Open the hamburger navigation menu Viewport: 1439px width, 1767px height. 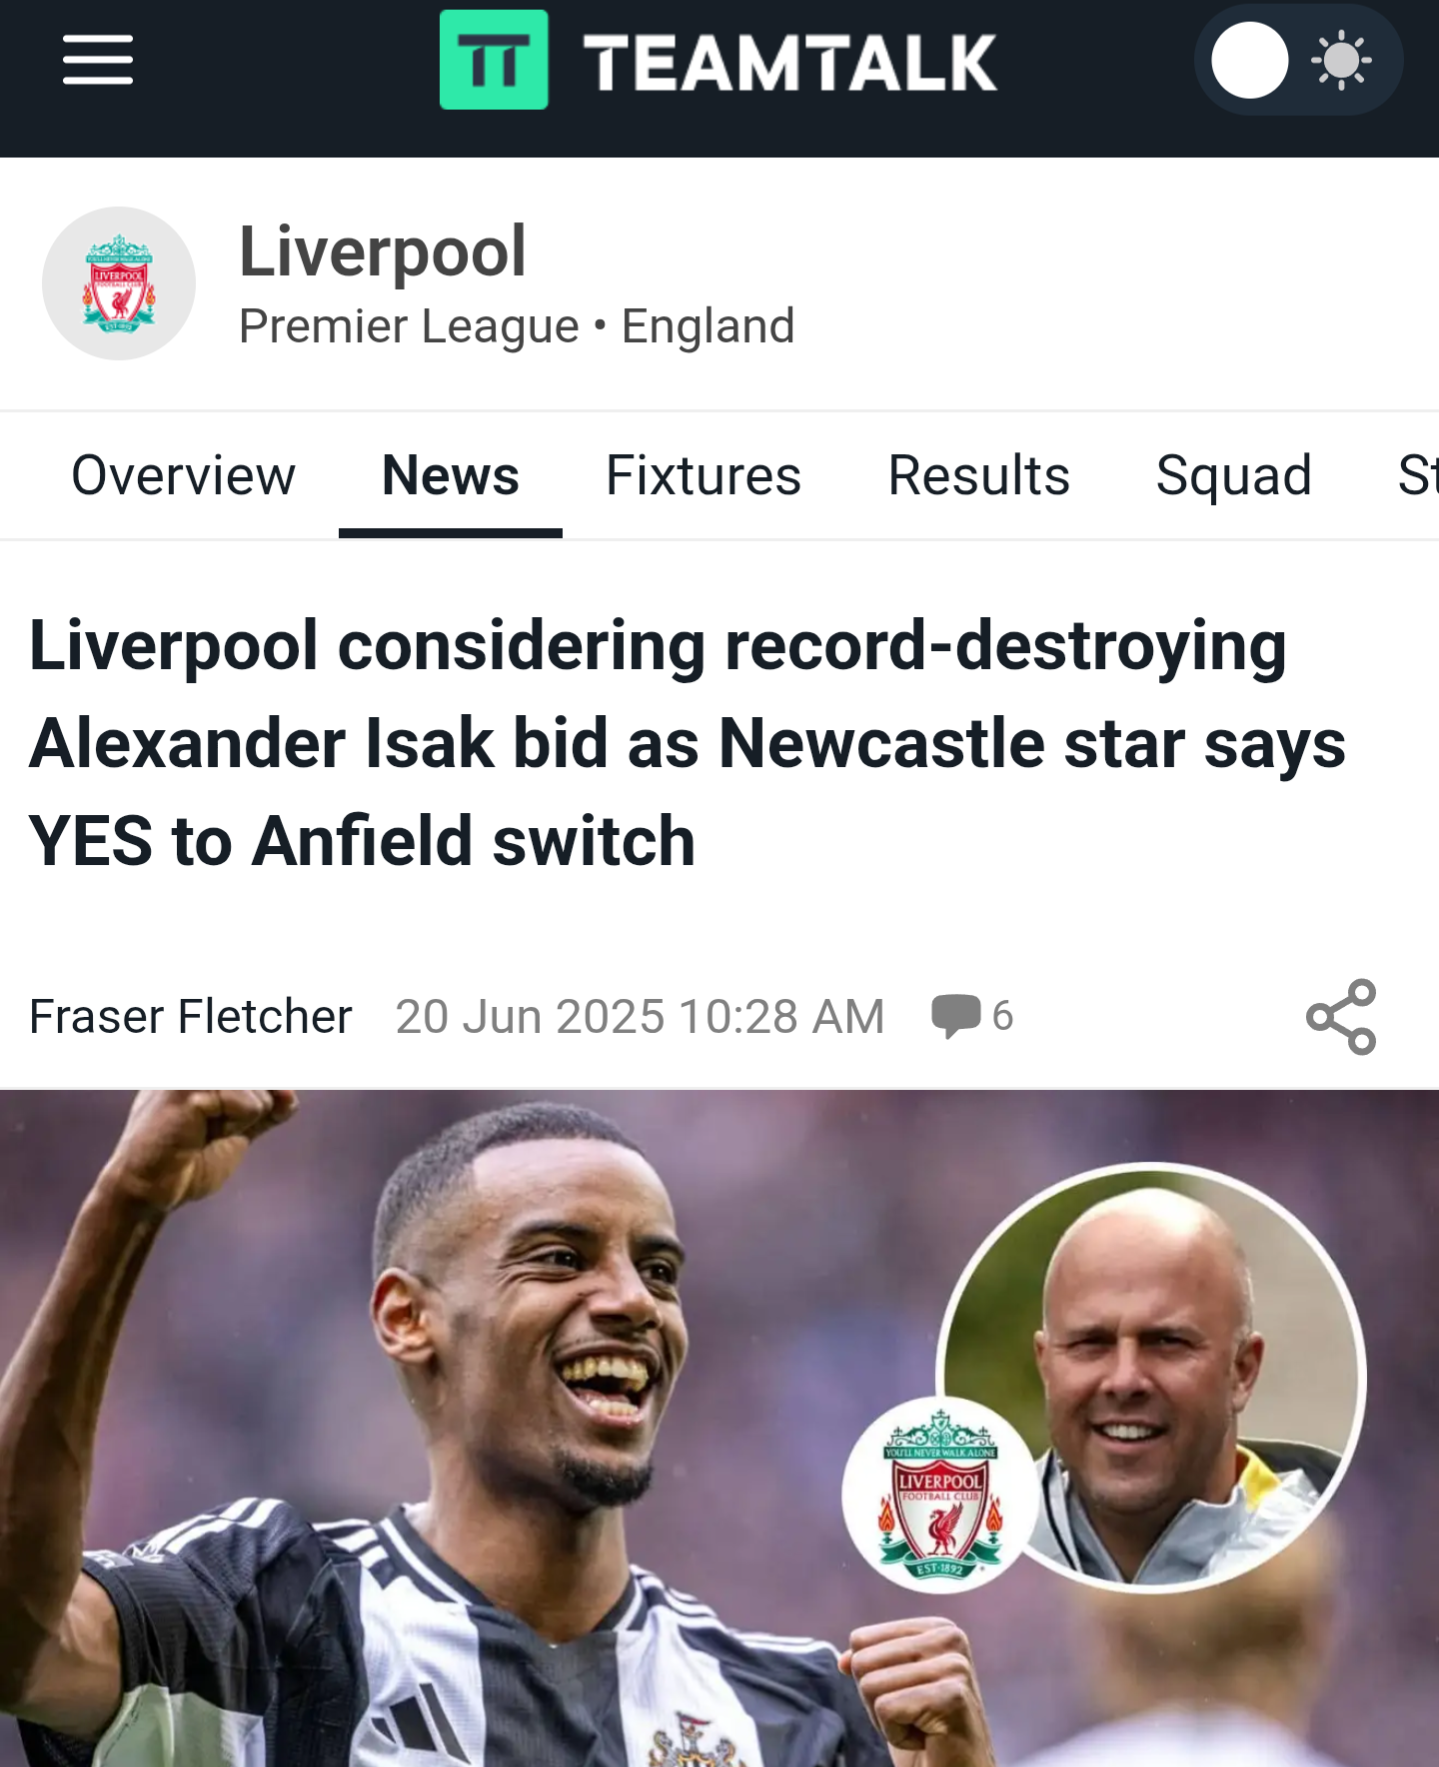(98, 60)
